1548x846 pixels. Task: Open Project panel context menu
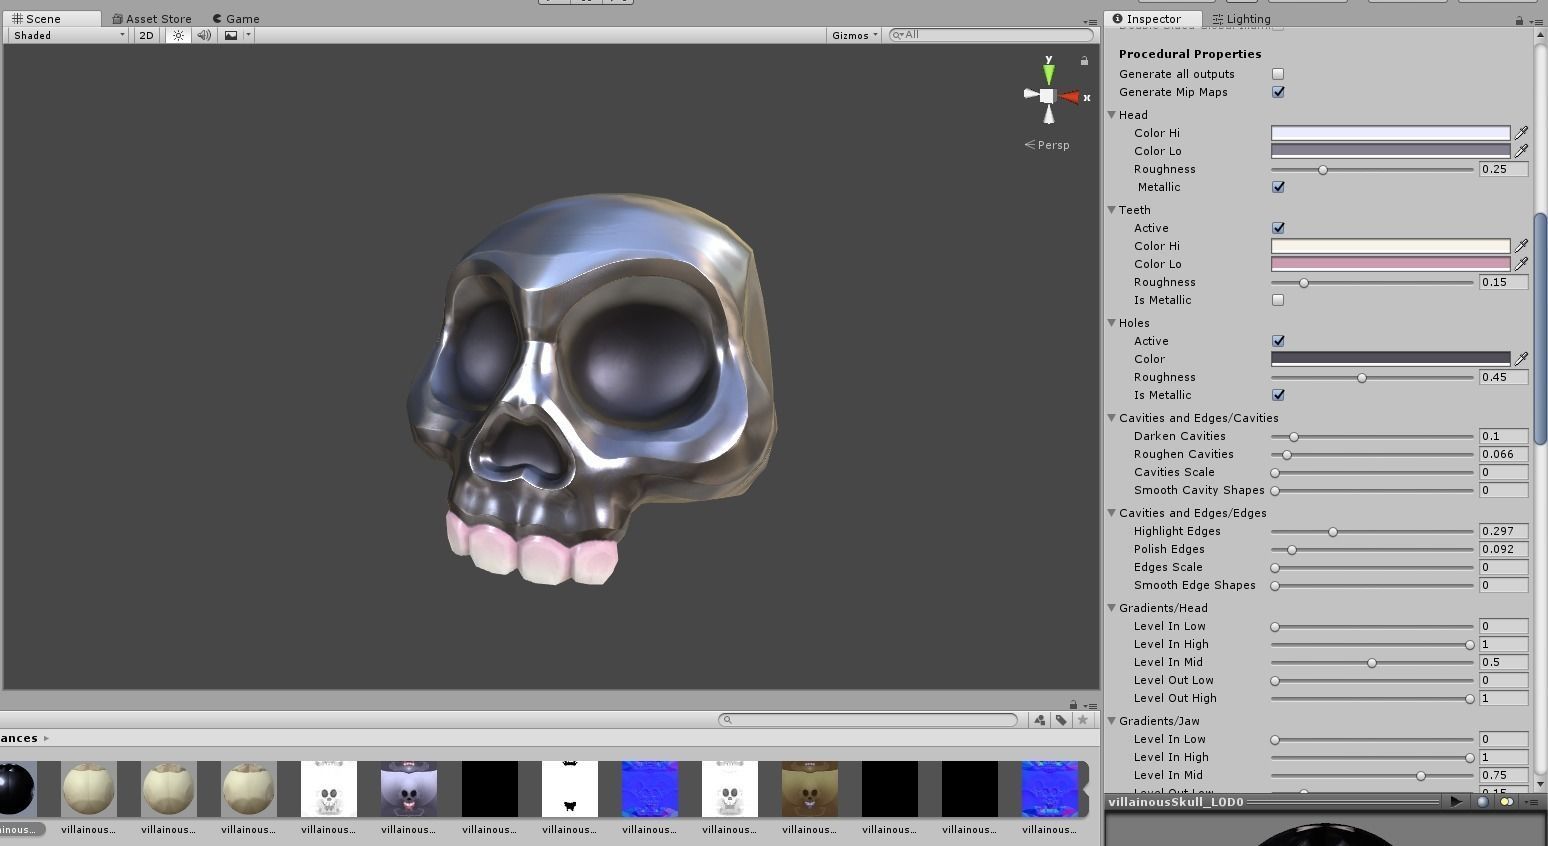[x=1090, y=706]
